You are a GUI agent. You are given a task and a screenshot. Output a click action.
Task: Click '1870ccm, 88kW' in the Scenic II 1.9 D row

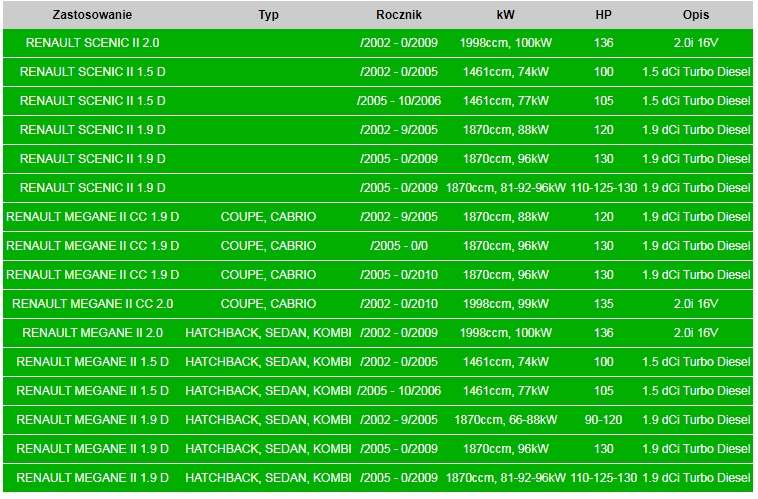click(506, 130)
